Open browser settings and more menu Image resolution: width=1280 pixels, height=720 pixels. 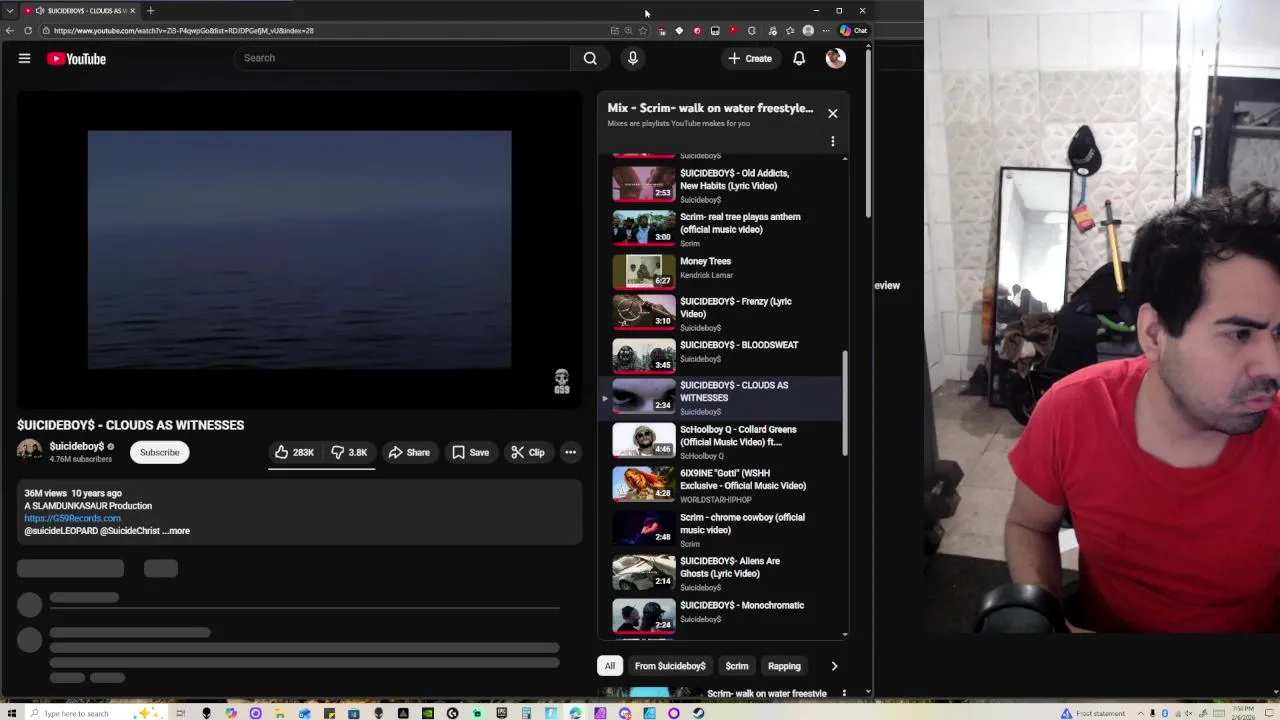tap(826, 31)
